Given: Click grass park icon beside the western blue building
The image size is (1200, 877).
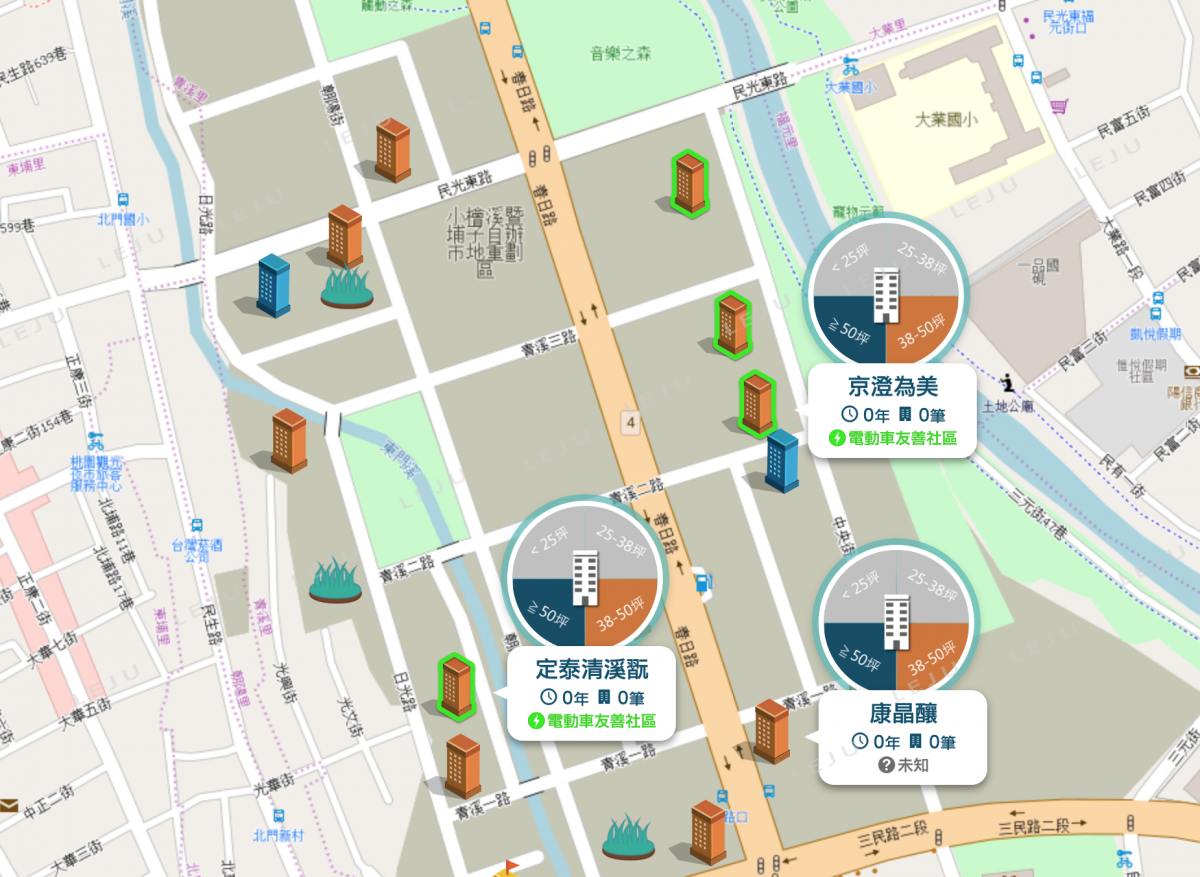Looking at the screenshot, I should tap(347, 287).
